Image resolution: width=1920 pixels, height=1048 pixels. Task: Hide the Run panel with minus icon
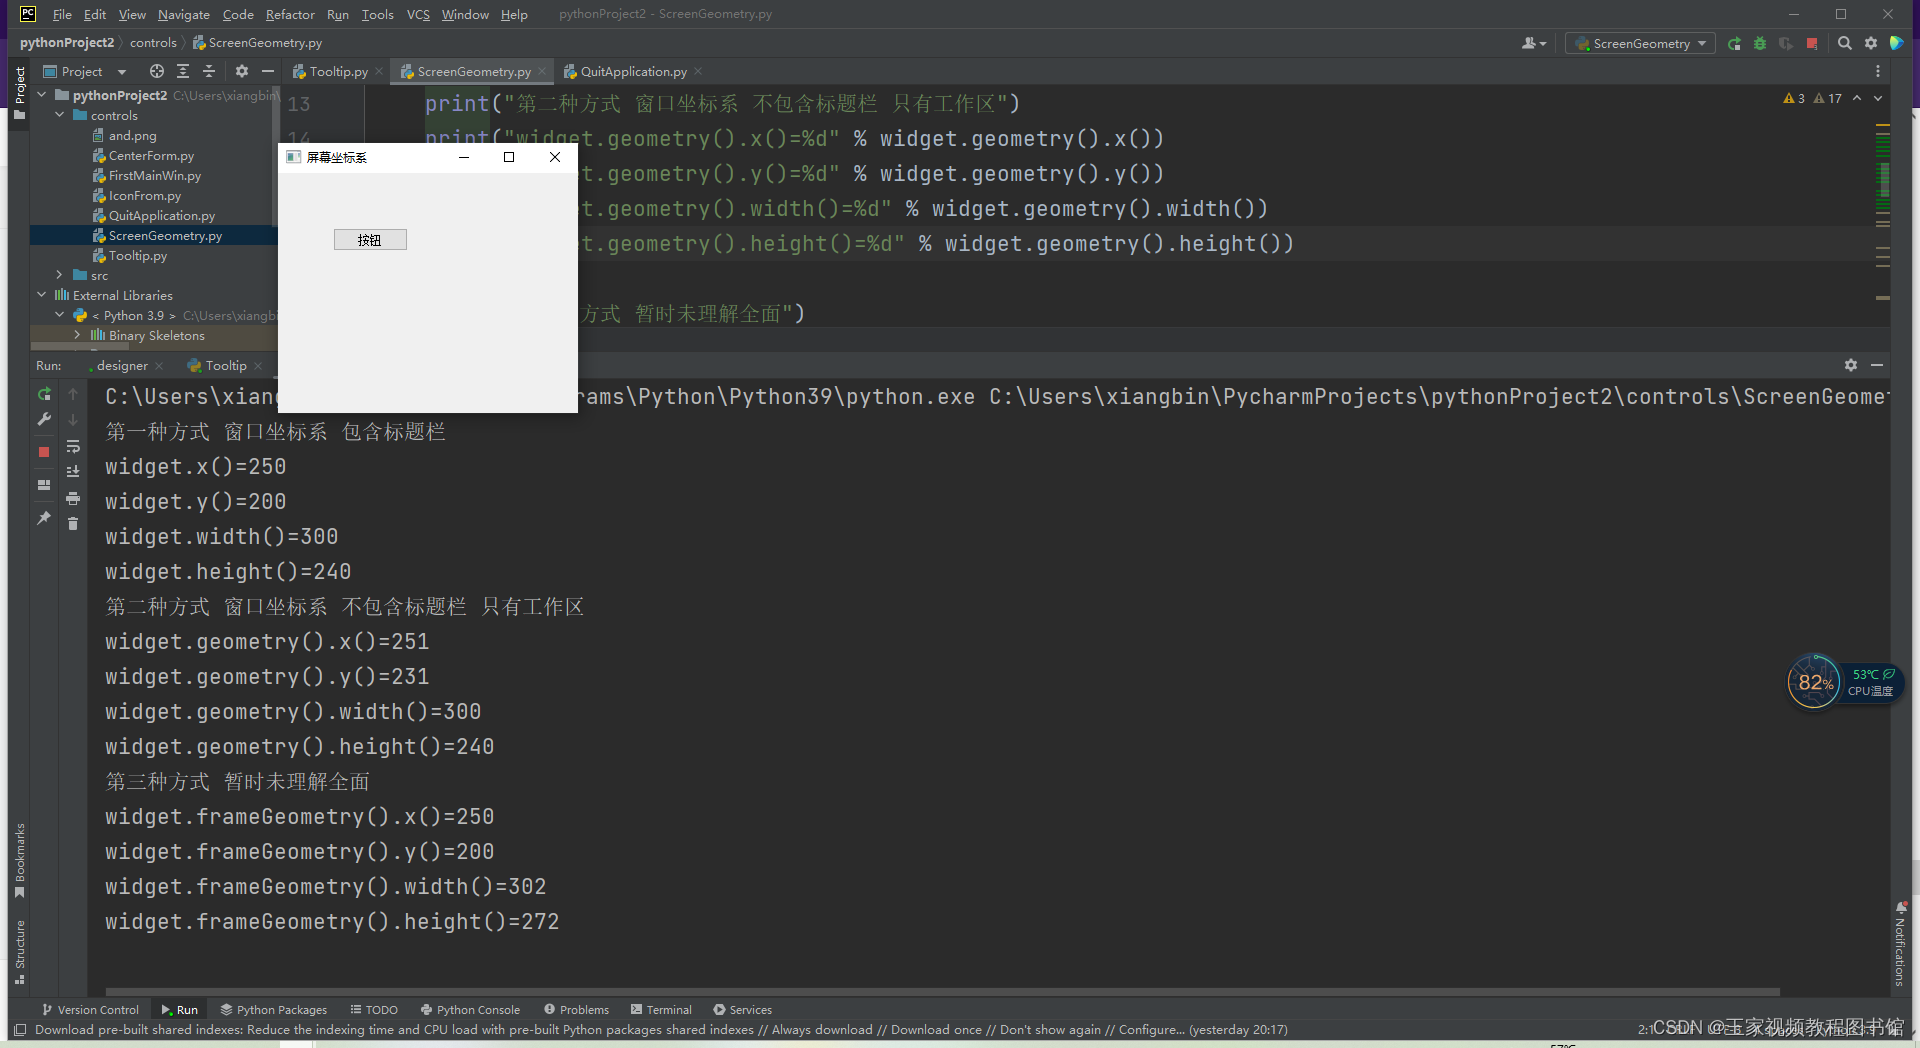click(x=1877, y=365)
